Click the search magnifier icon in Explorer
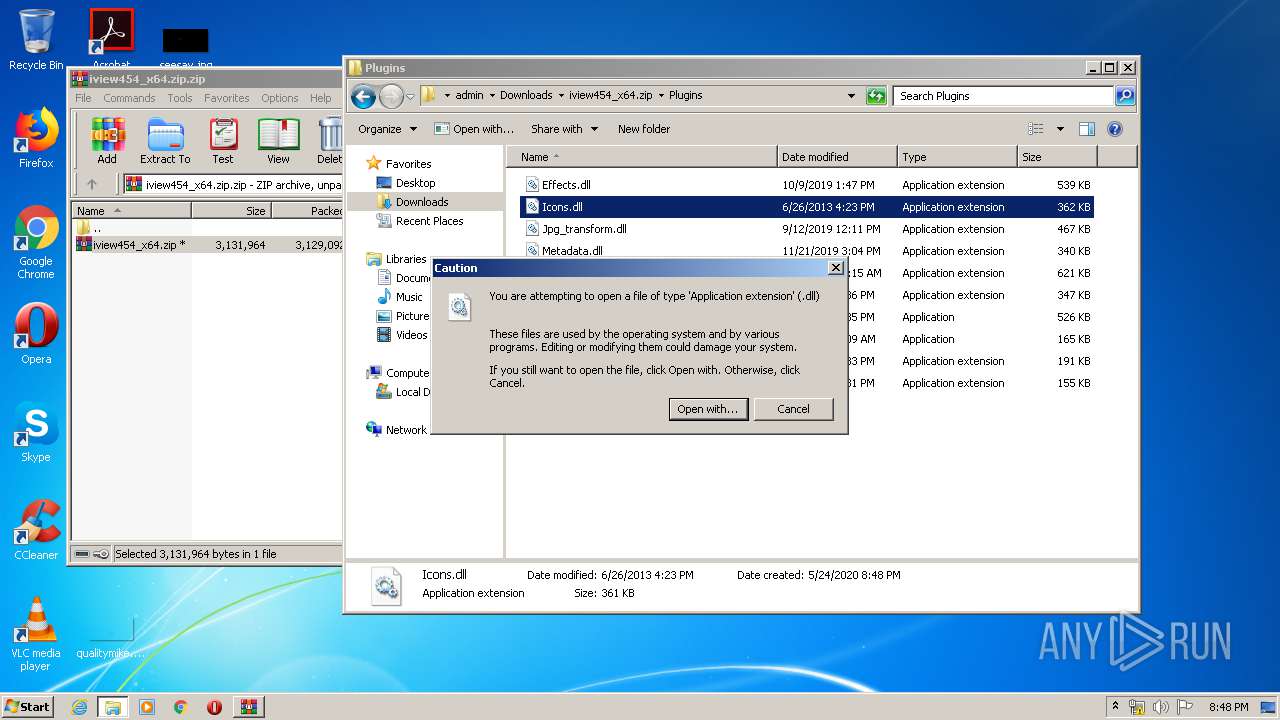The width and height of the screenshot is (1280, 720). 1125,96
